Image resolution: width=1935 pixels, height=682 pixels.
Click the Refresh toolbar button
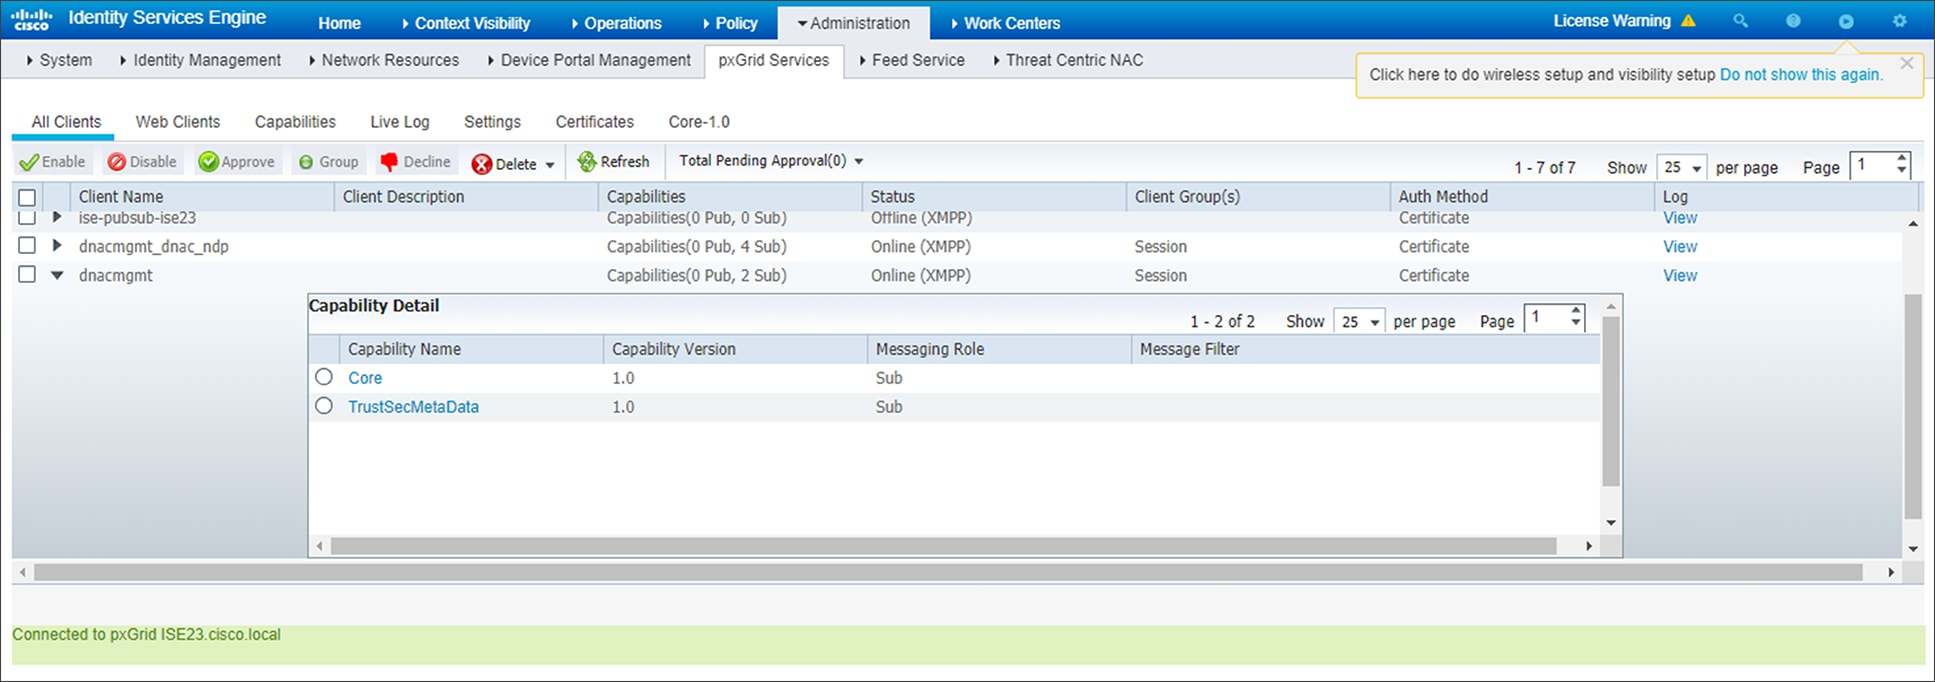pyautogui.click(x=613, y=162)
